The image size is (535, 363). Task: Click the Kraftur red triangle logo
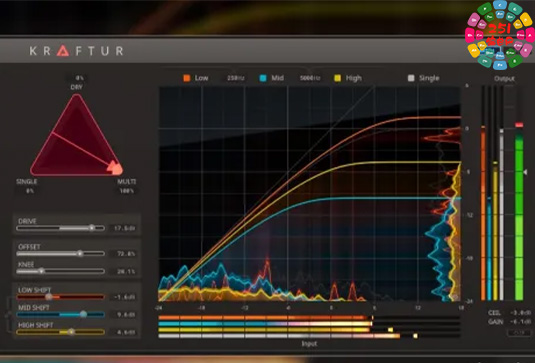tap(63, 51)
